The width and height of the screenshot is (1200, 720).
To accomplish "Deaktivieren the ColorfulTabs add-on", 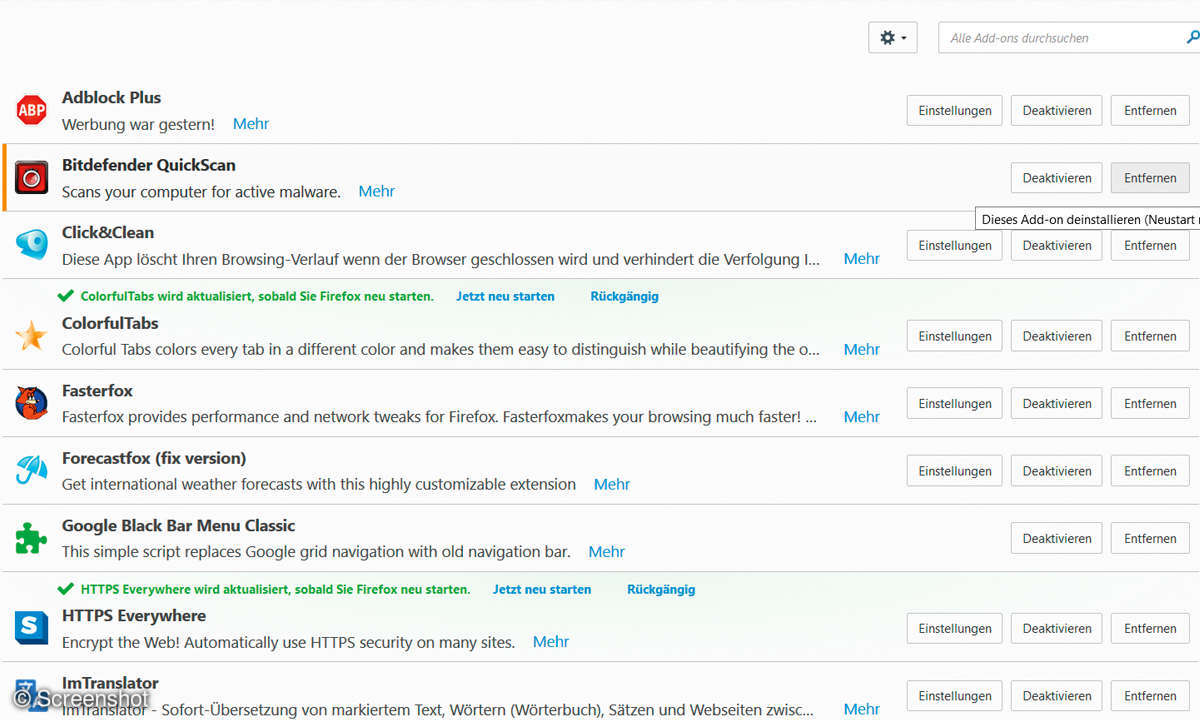I will (1057, 336).
